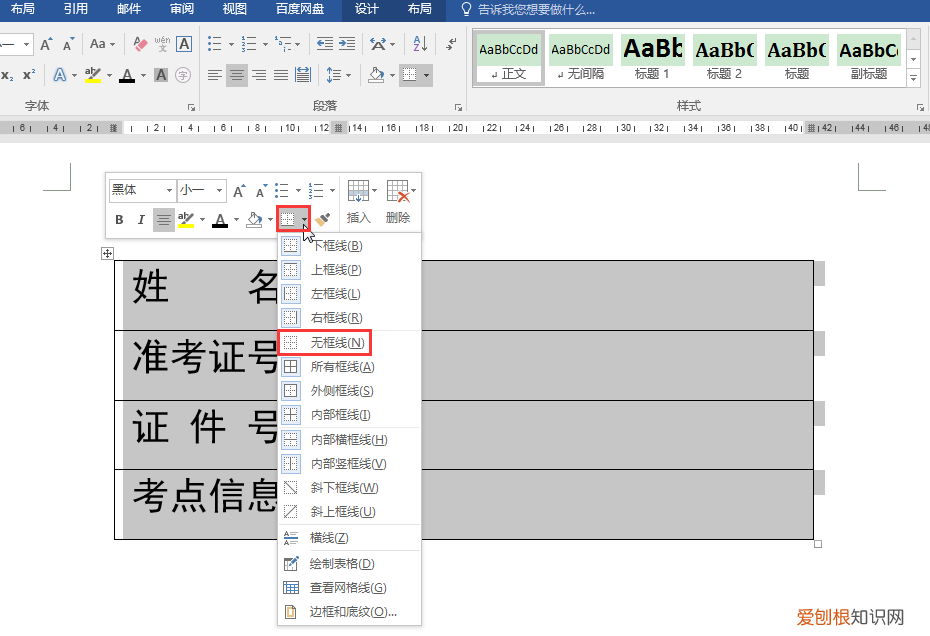Image resolution: width=930 pixels, height=636 pixels.
Task: Apply the 标题 1 style
Action: tap(652, 57)
